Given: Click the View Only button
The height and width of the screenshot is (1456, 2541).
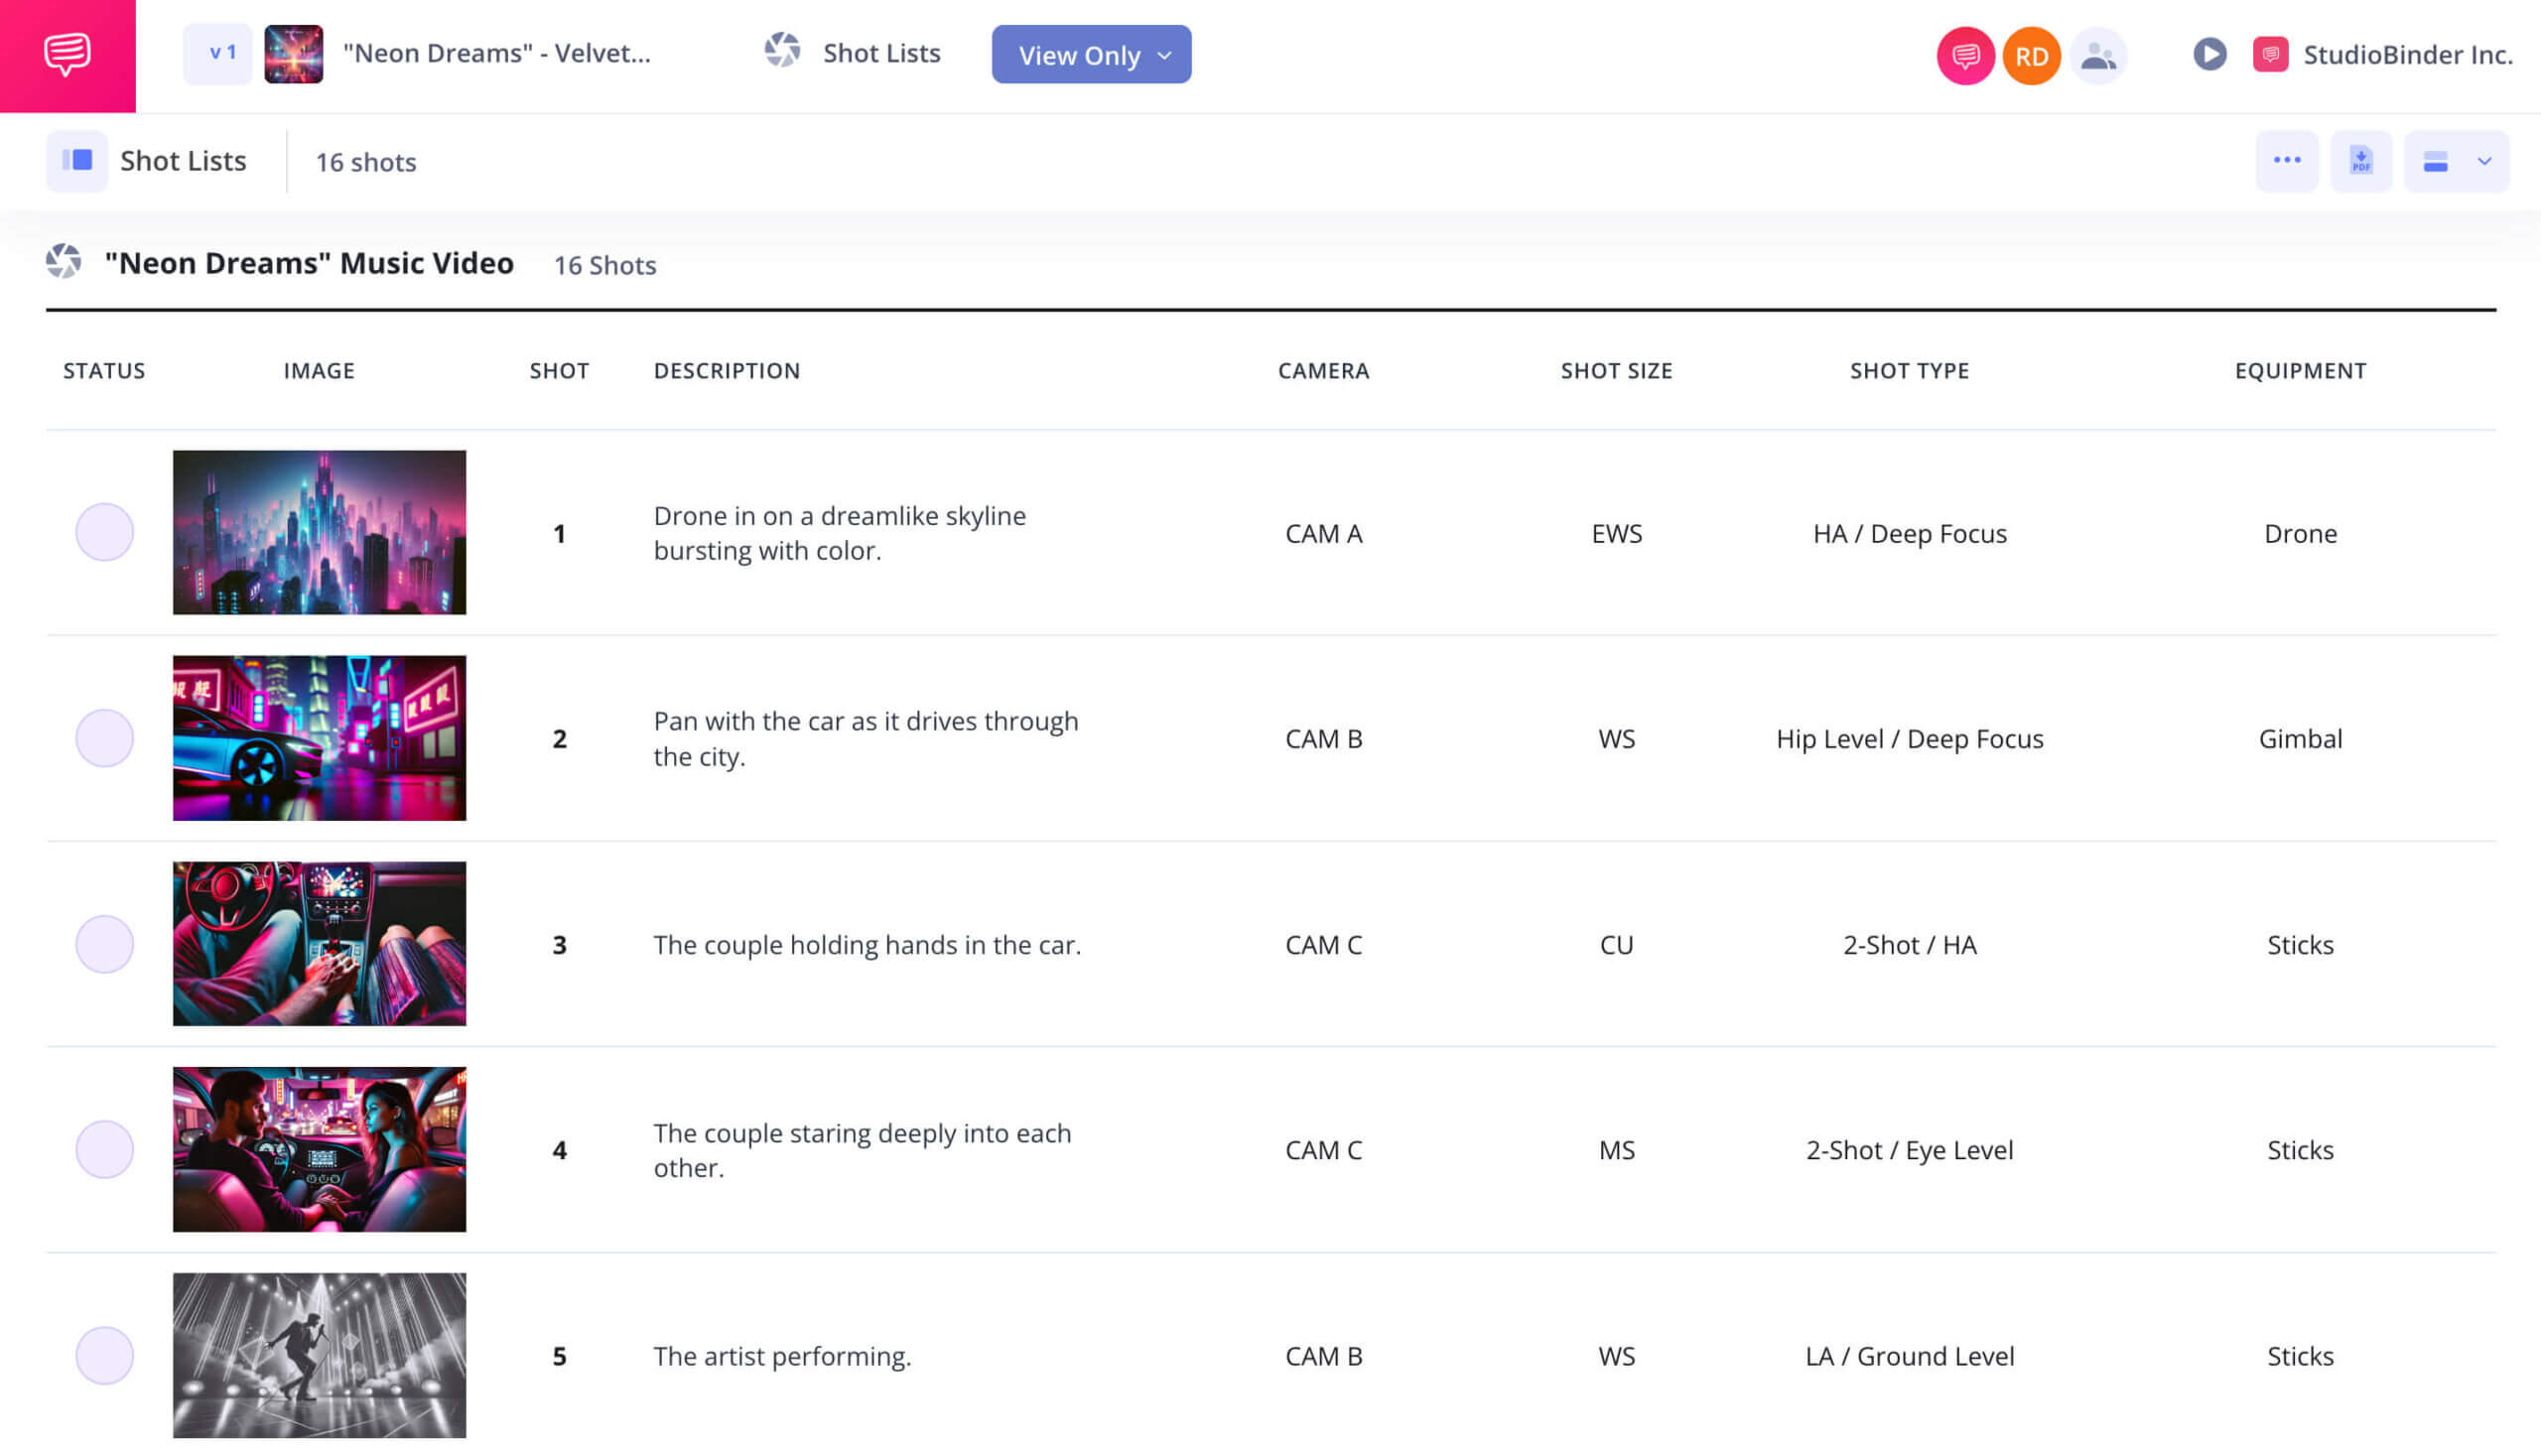Looking at the screenshot, I should 1091,55.
